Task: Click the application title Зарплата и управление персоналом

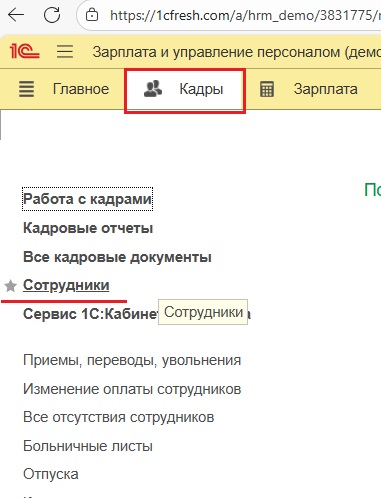Action: (237, 52)
